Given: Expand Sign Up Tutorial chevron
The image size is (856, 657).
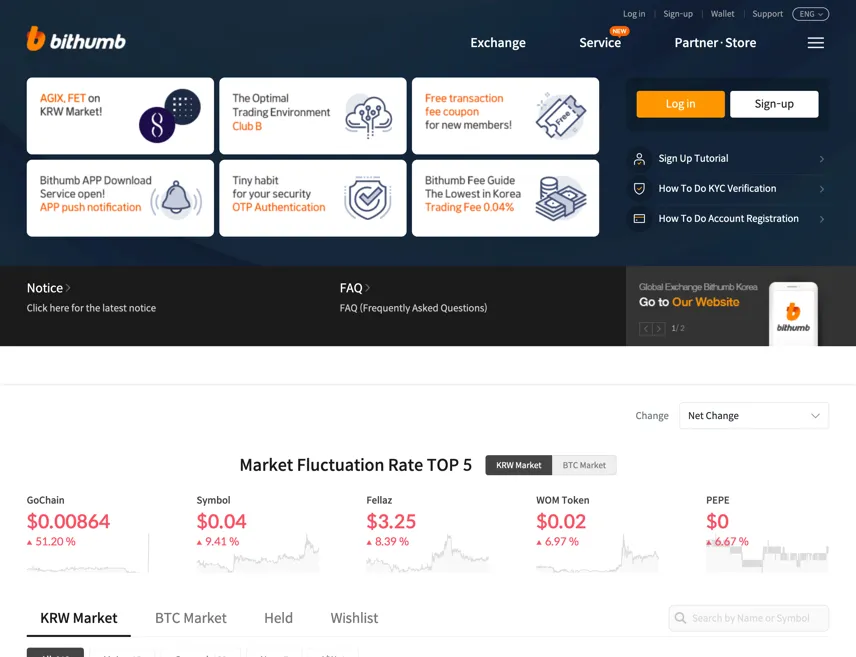Looking at the screenshot, I should [822, 159].
